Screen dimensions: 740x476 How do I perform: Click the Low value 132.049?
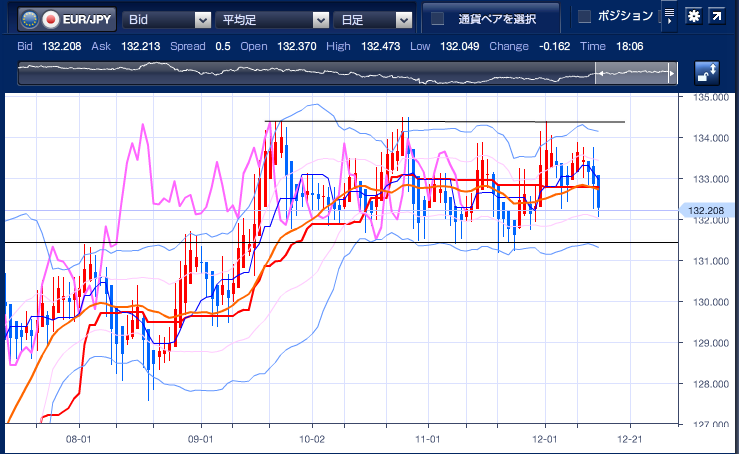point(460,46)
